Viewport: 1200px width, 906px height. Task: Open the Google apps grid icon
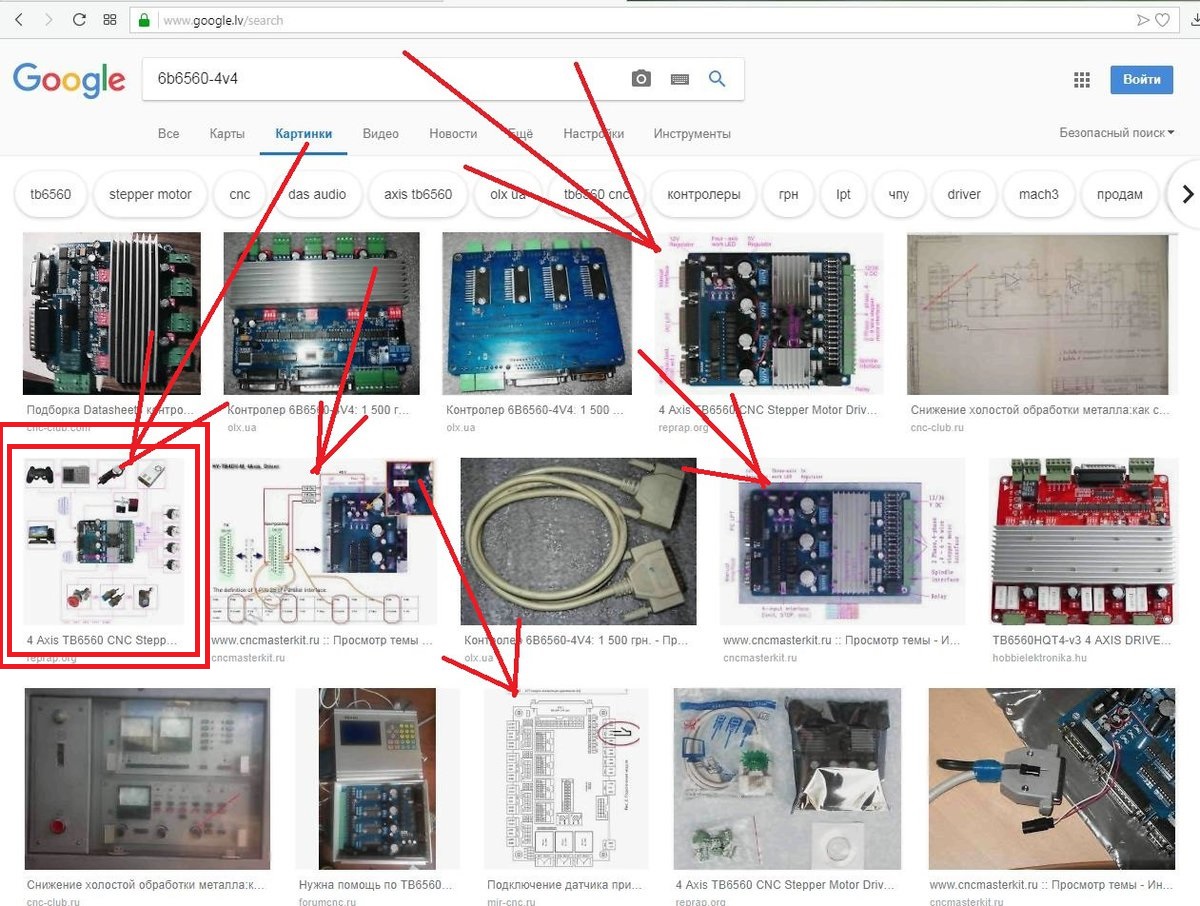[1081, 79]
